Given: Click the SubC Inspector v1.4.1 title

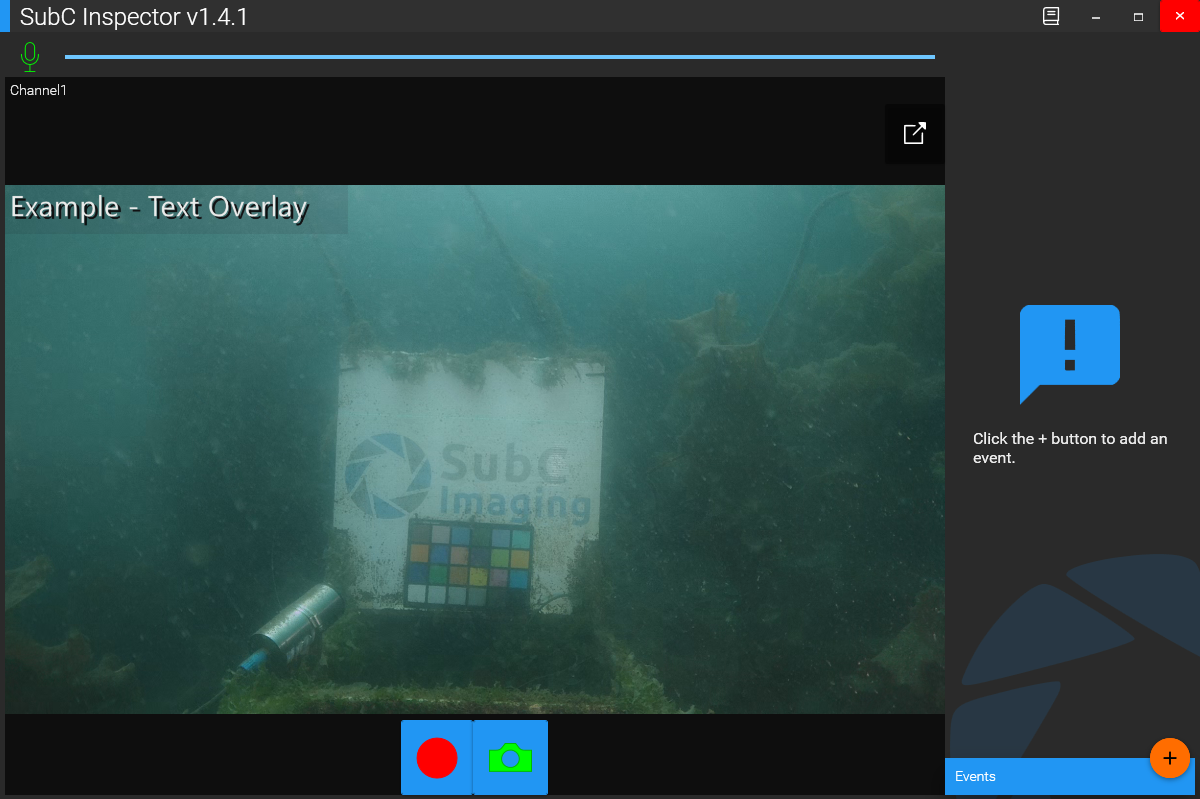Looking at the screenshot, I should (134, 17).
